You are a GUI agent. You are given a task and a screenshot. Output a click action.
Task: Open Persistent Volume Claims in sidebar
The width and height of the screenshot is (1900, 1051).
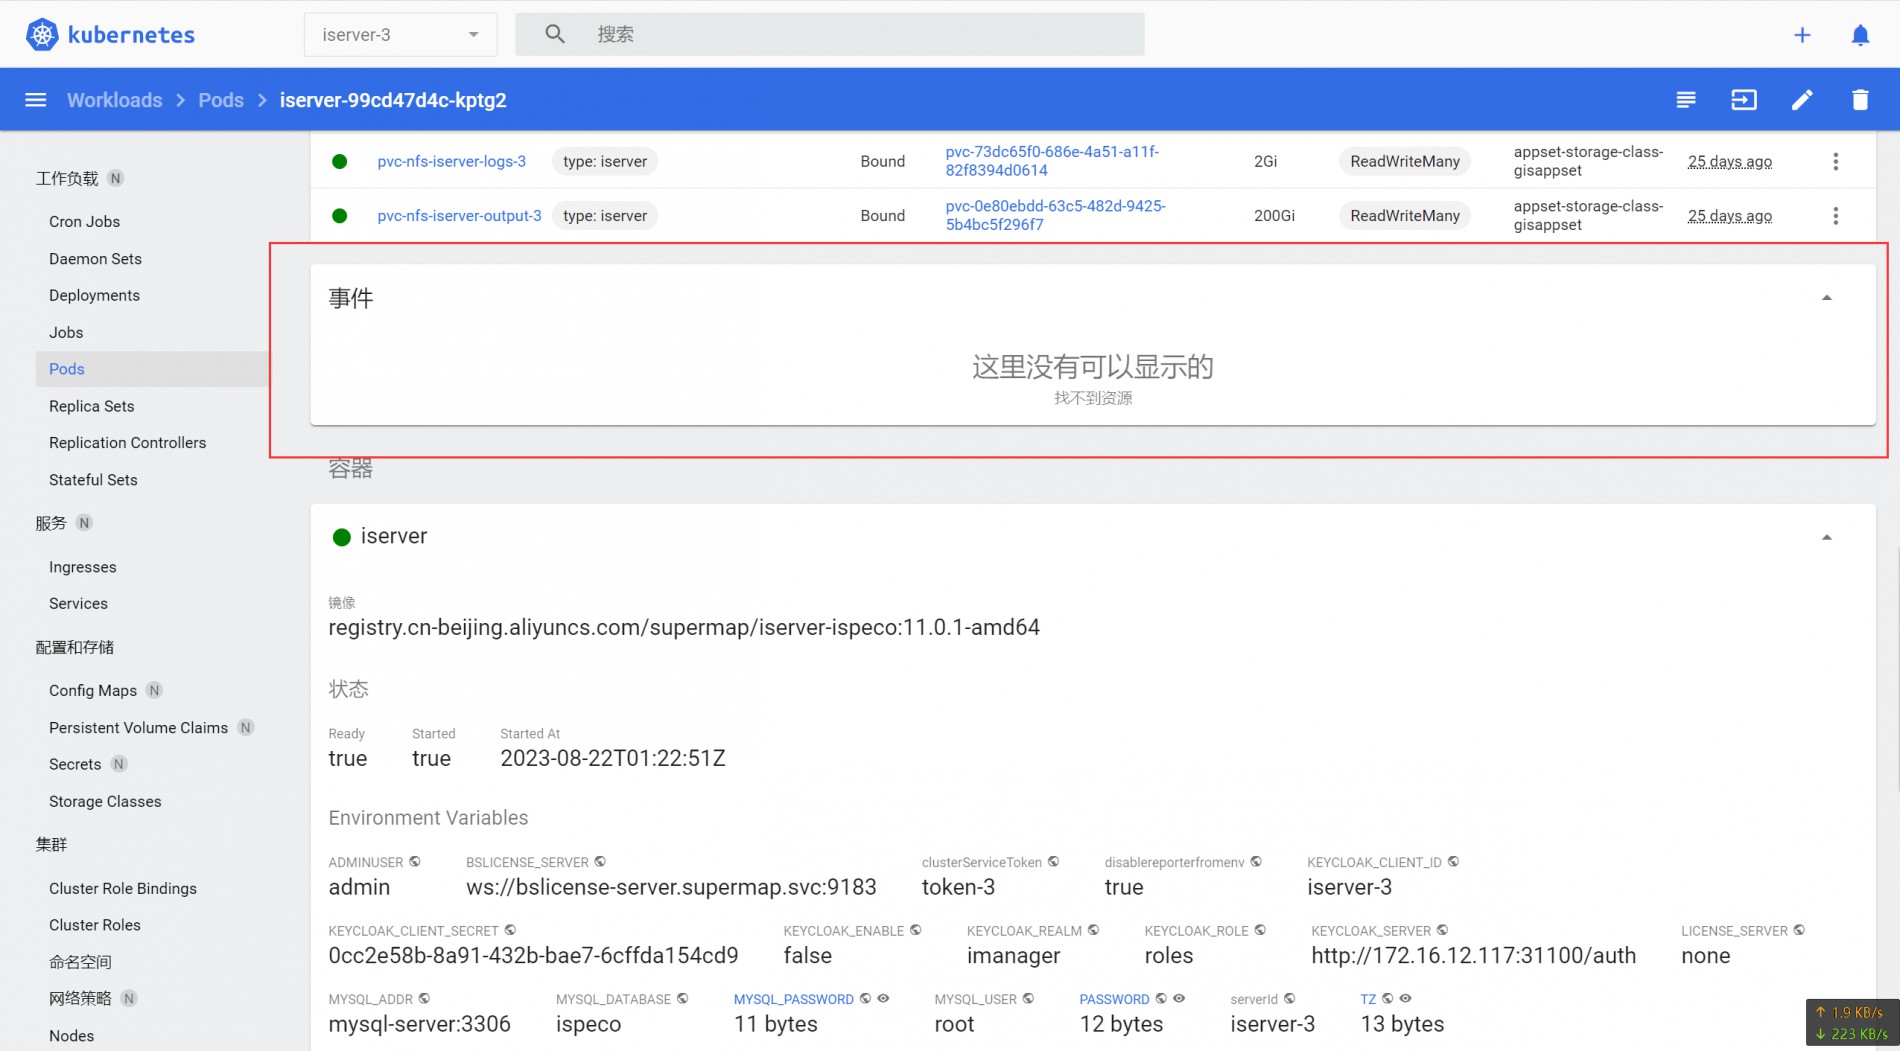click(x=138, y=727)
